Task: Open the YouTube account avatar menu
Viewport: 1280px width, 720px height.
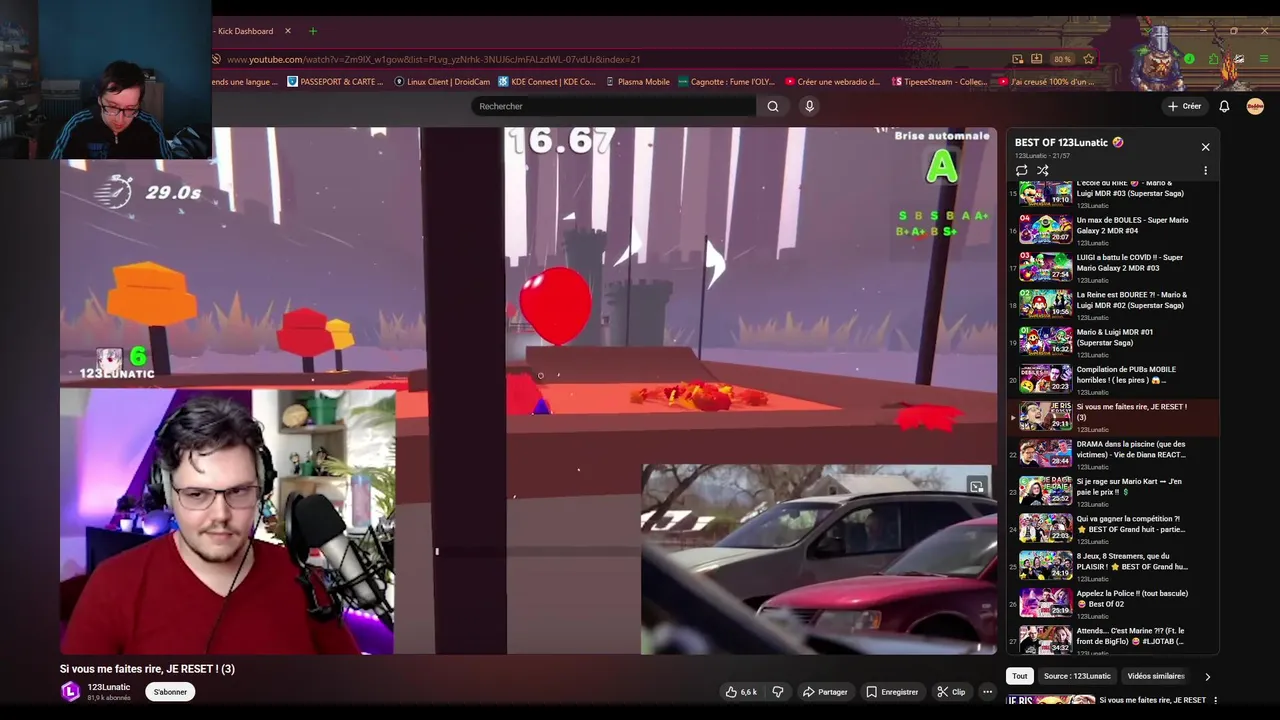Action: tap(1255, 106)
